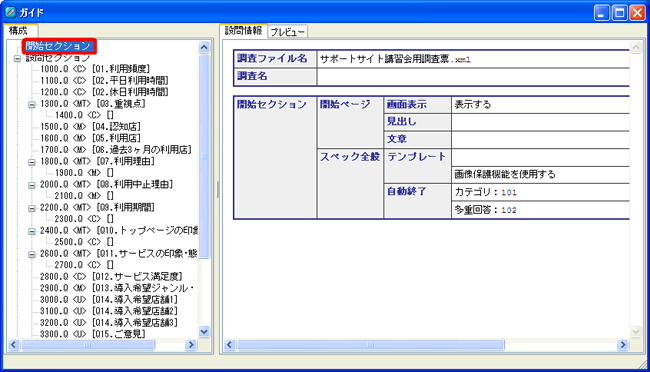The image size is (650, 372).
Task: Select 1400.0 <C> [] child row
Action: click(84, 115)
